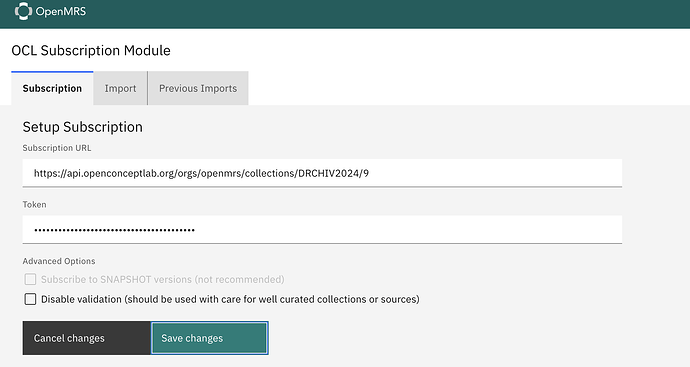The image size is (690, 367).
Task: Enable the Disable validation checkbox
Action: pyautogui.click(x=30, y=299)
